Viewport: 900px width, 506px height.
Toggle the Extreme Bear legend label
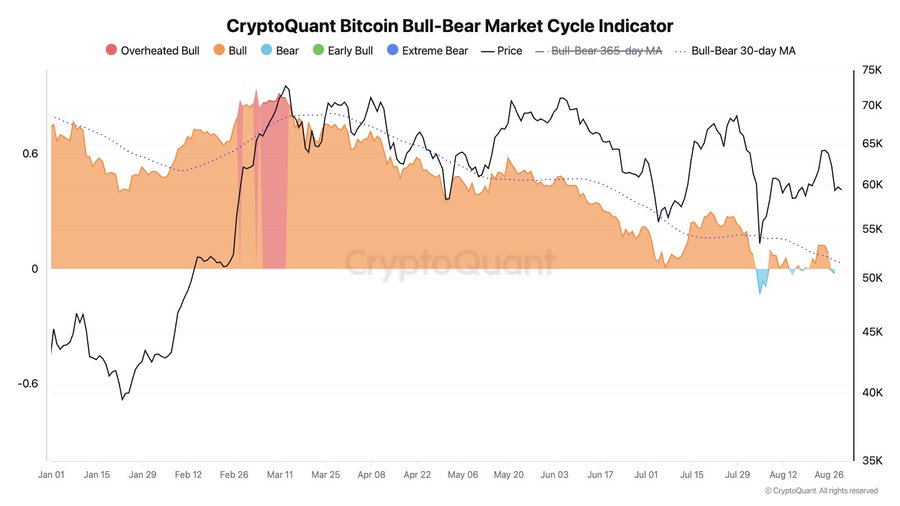[x=435, y=50]
